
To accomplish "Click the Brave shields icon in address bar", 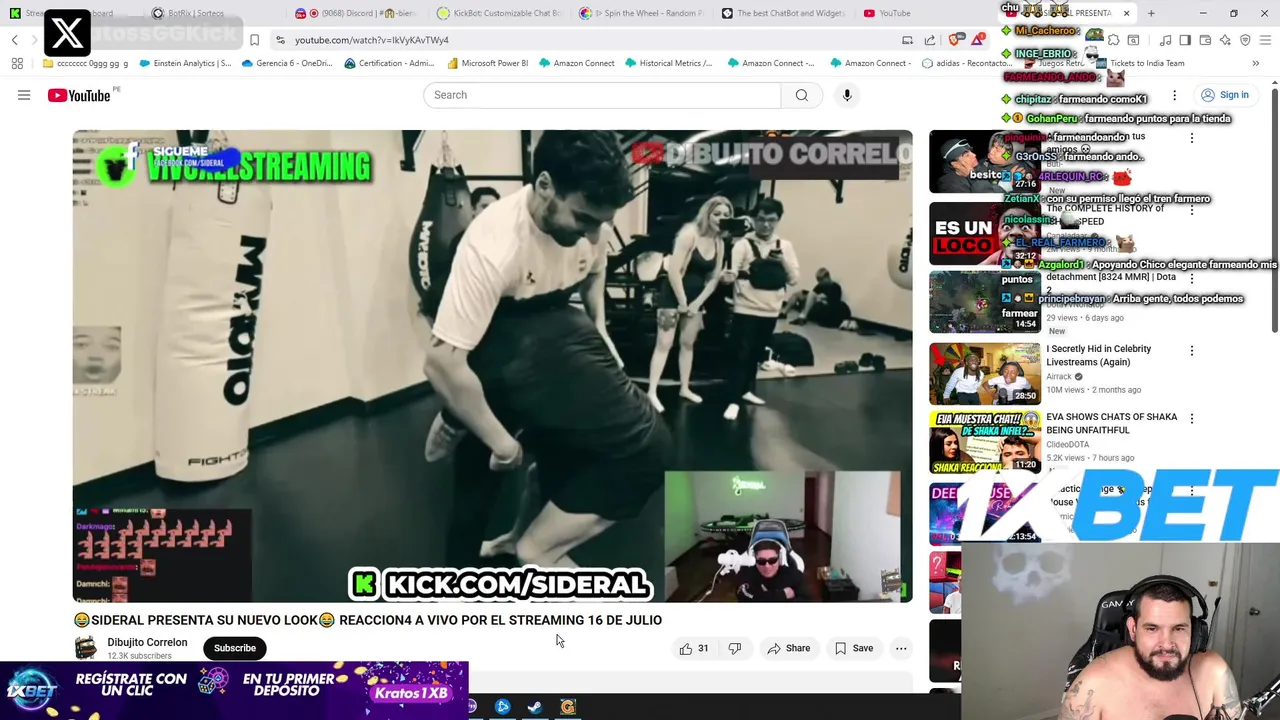I will tap(954, 40).
